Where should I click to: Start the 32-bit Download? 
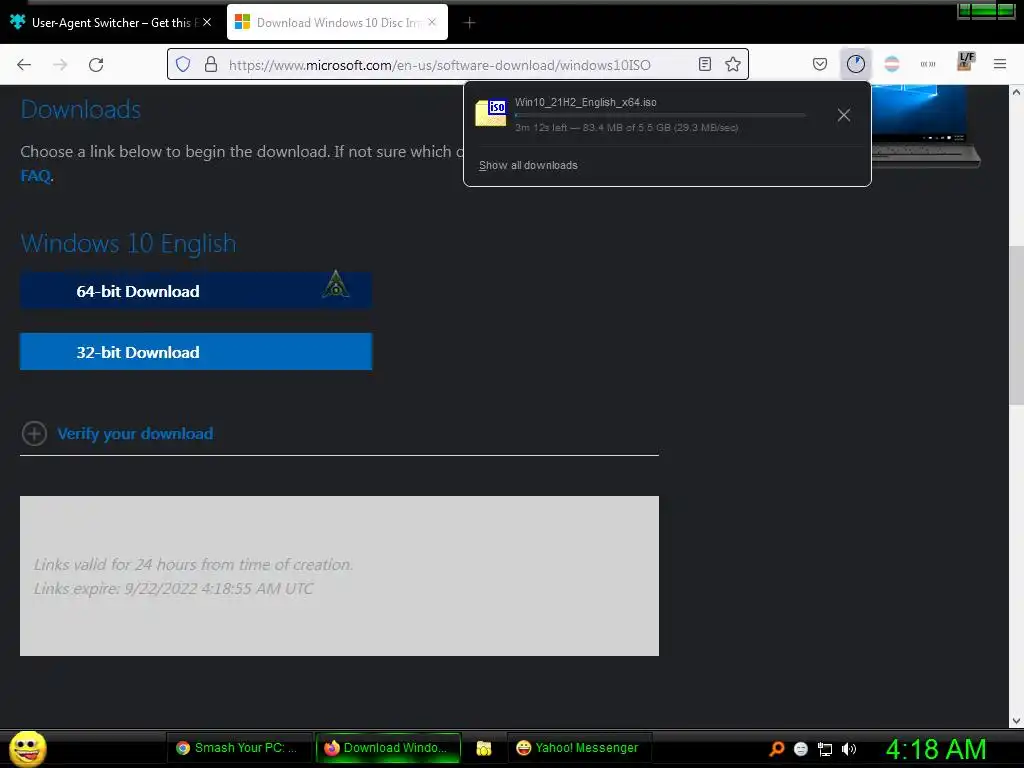[x=196, y=351]
